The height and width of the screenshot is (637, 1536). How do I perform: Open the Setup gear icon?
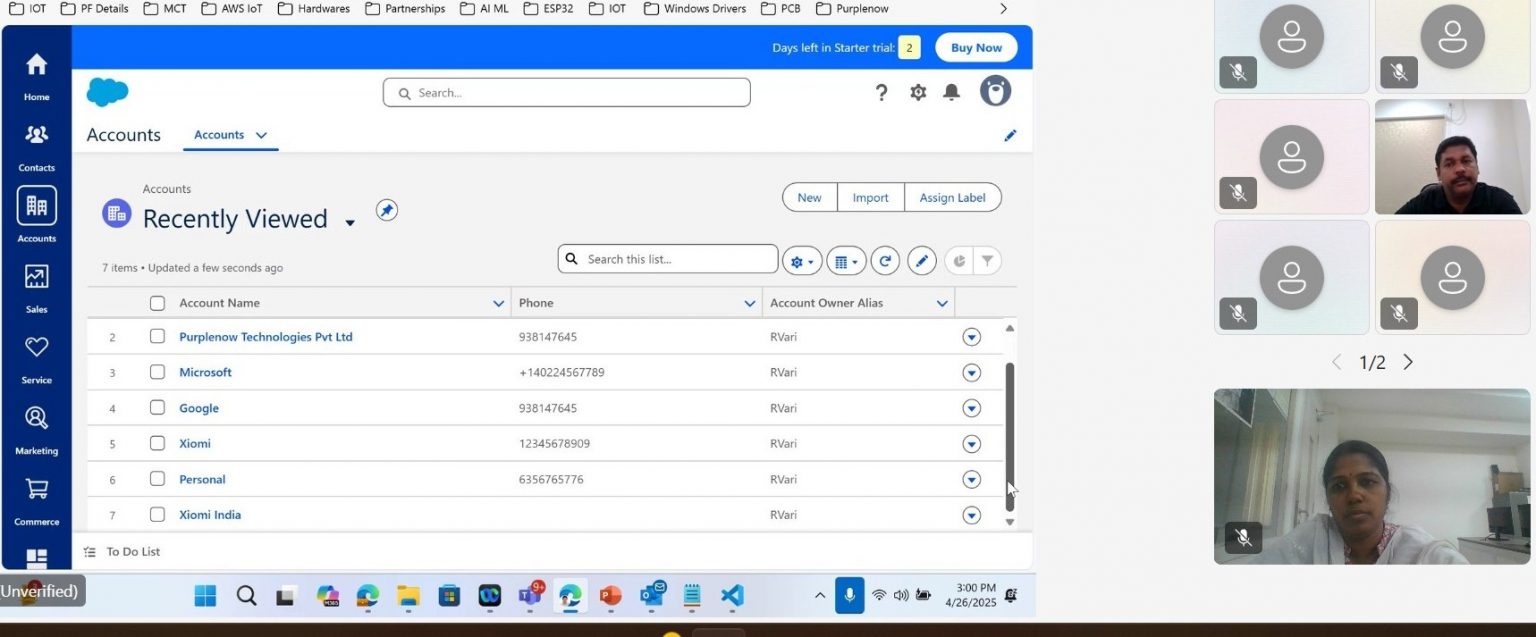tap(918, 92)
